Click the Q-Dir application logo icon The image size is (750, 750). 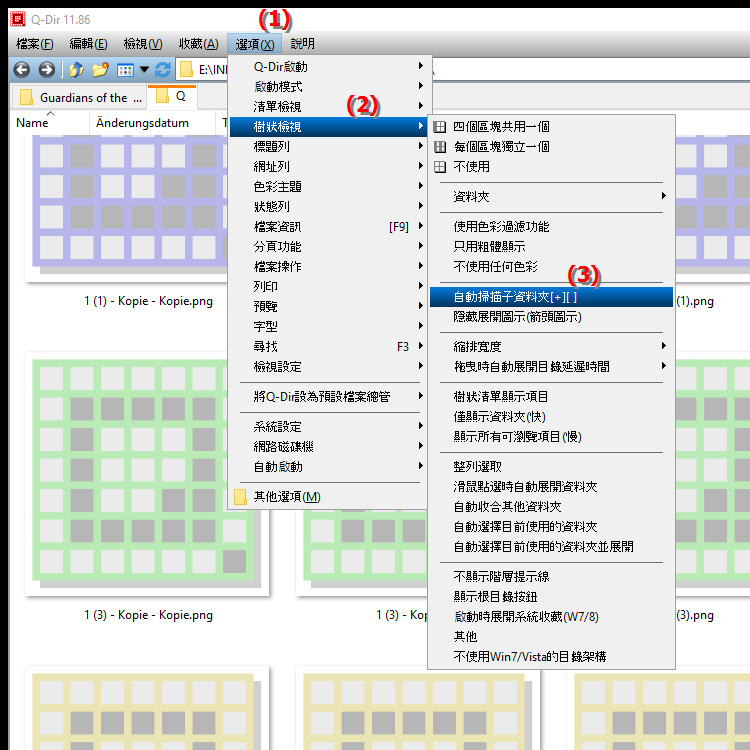tap(18, 20)
